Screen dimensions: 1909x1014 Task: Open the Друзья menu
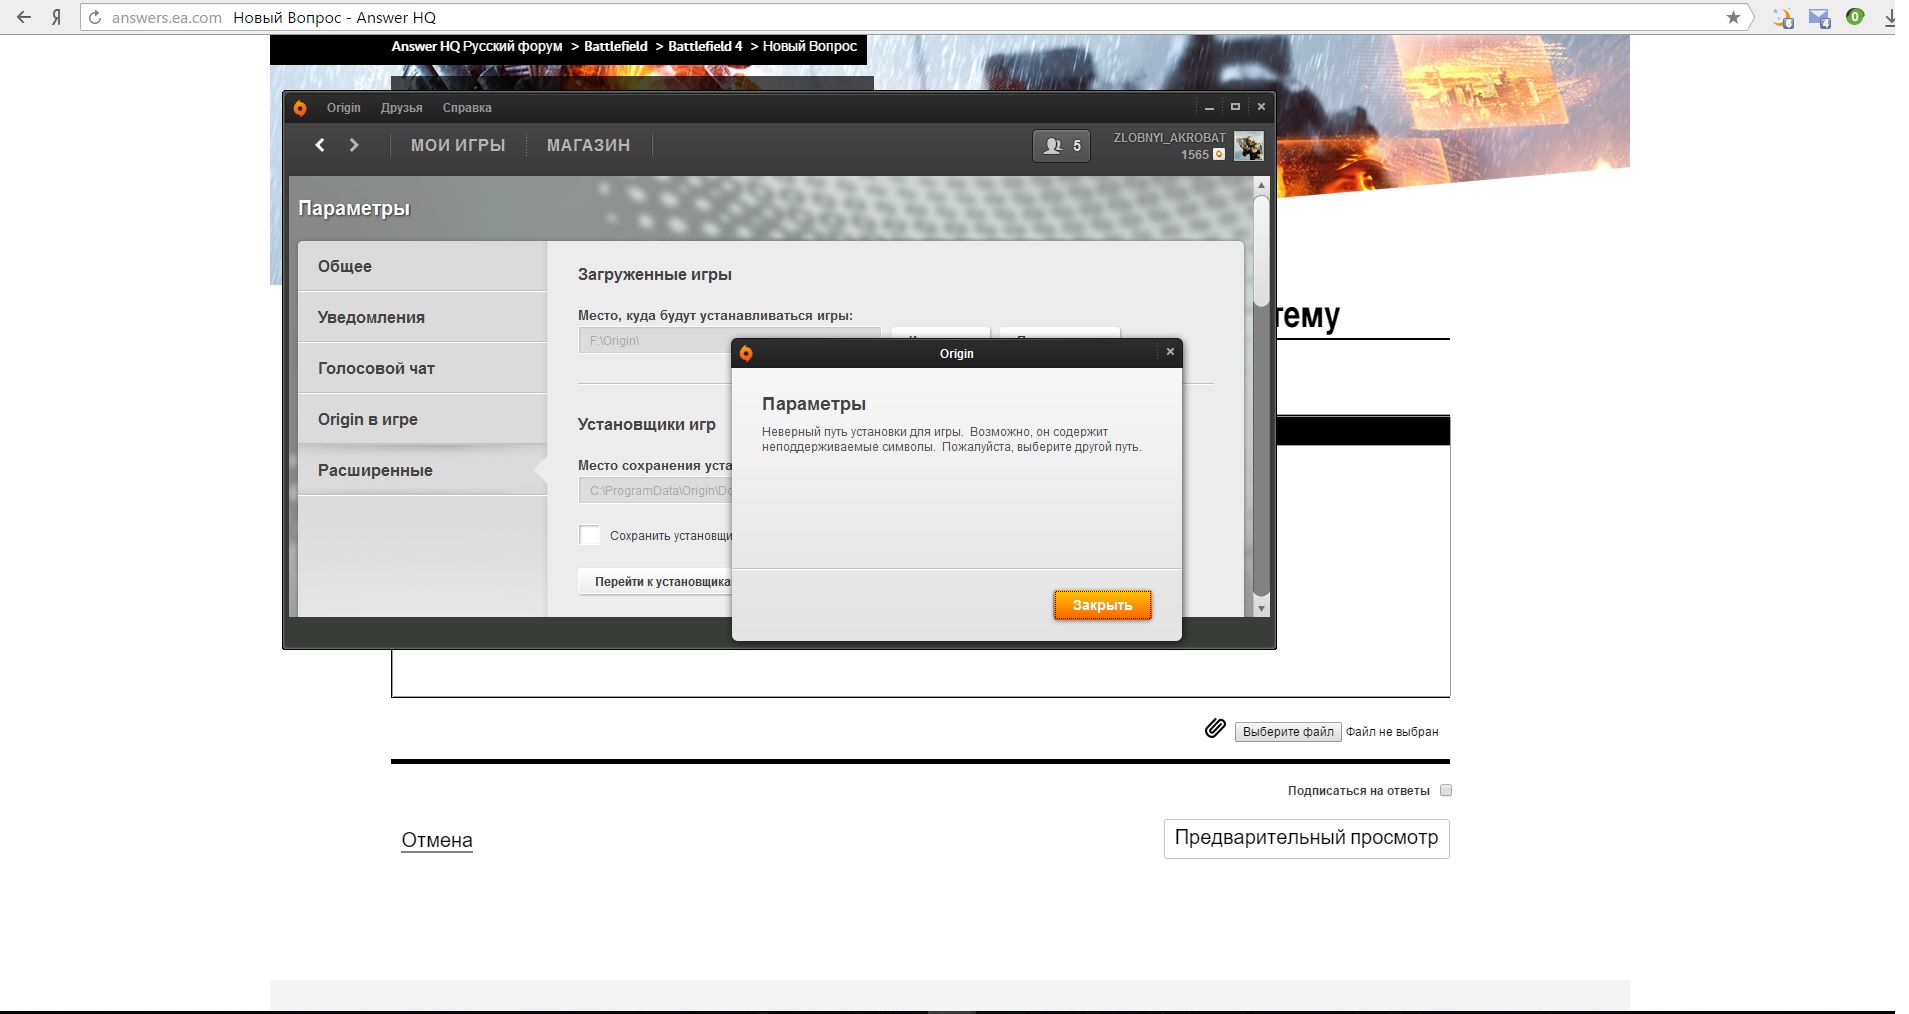pos(401,108)
